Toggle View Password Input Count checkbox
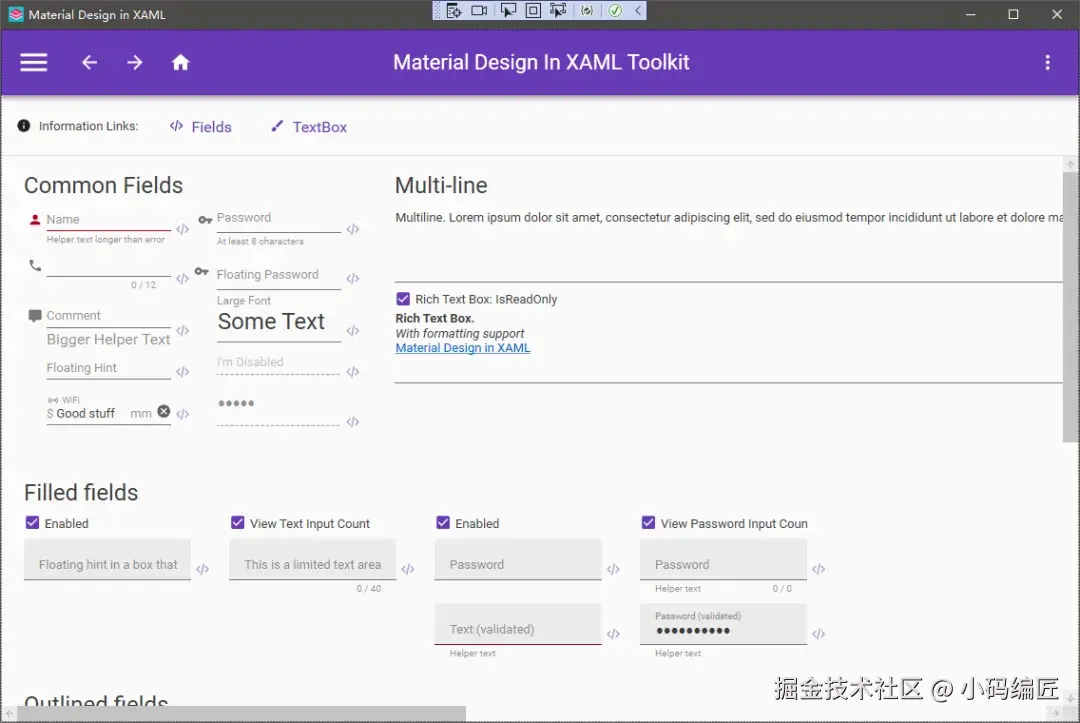 tap(648, 523)
